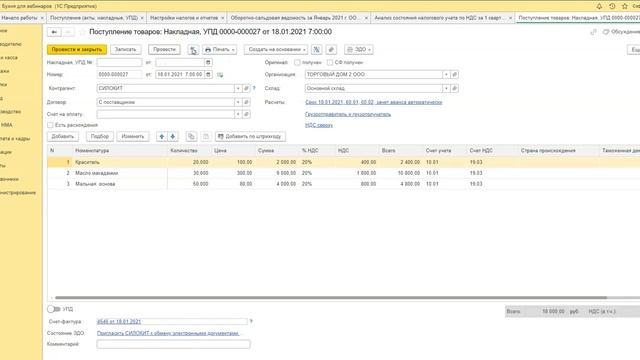This screenshot has width=640, height=360.
Task: Open the Печать dropdown menu
Action: pyautogui.click(x=220, y=50)
